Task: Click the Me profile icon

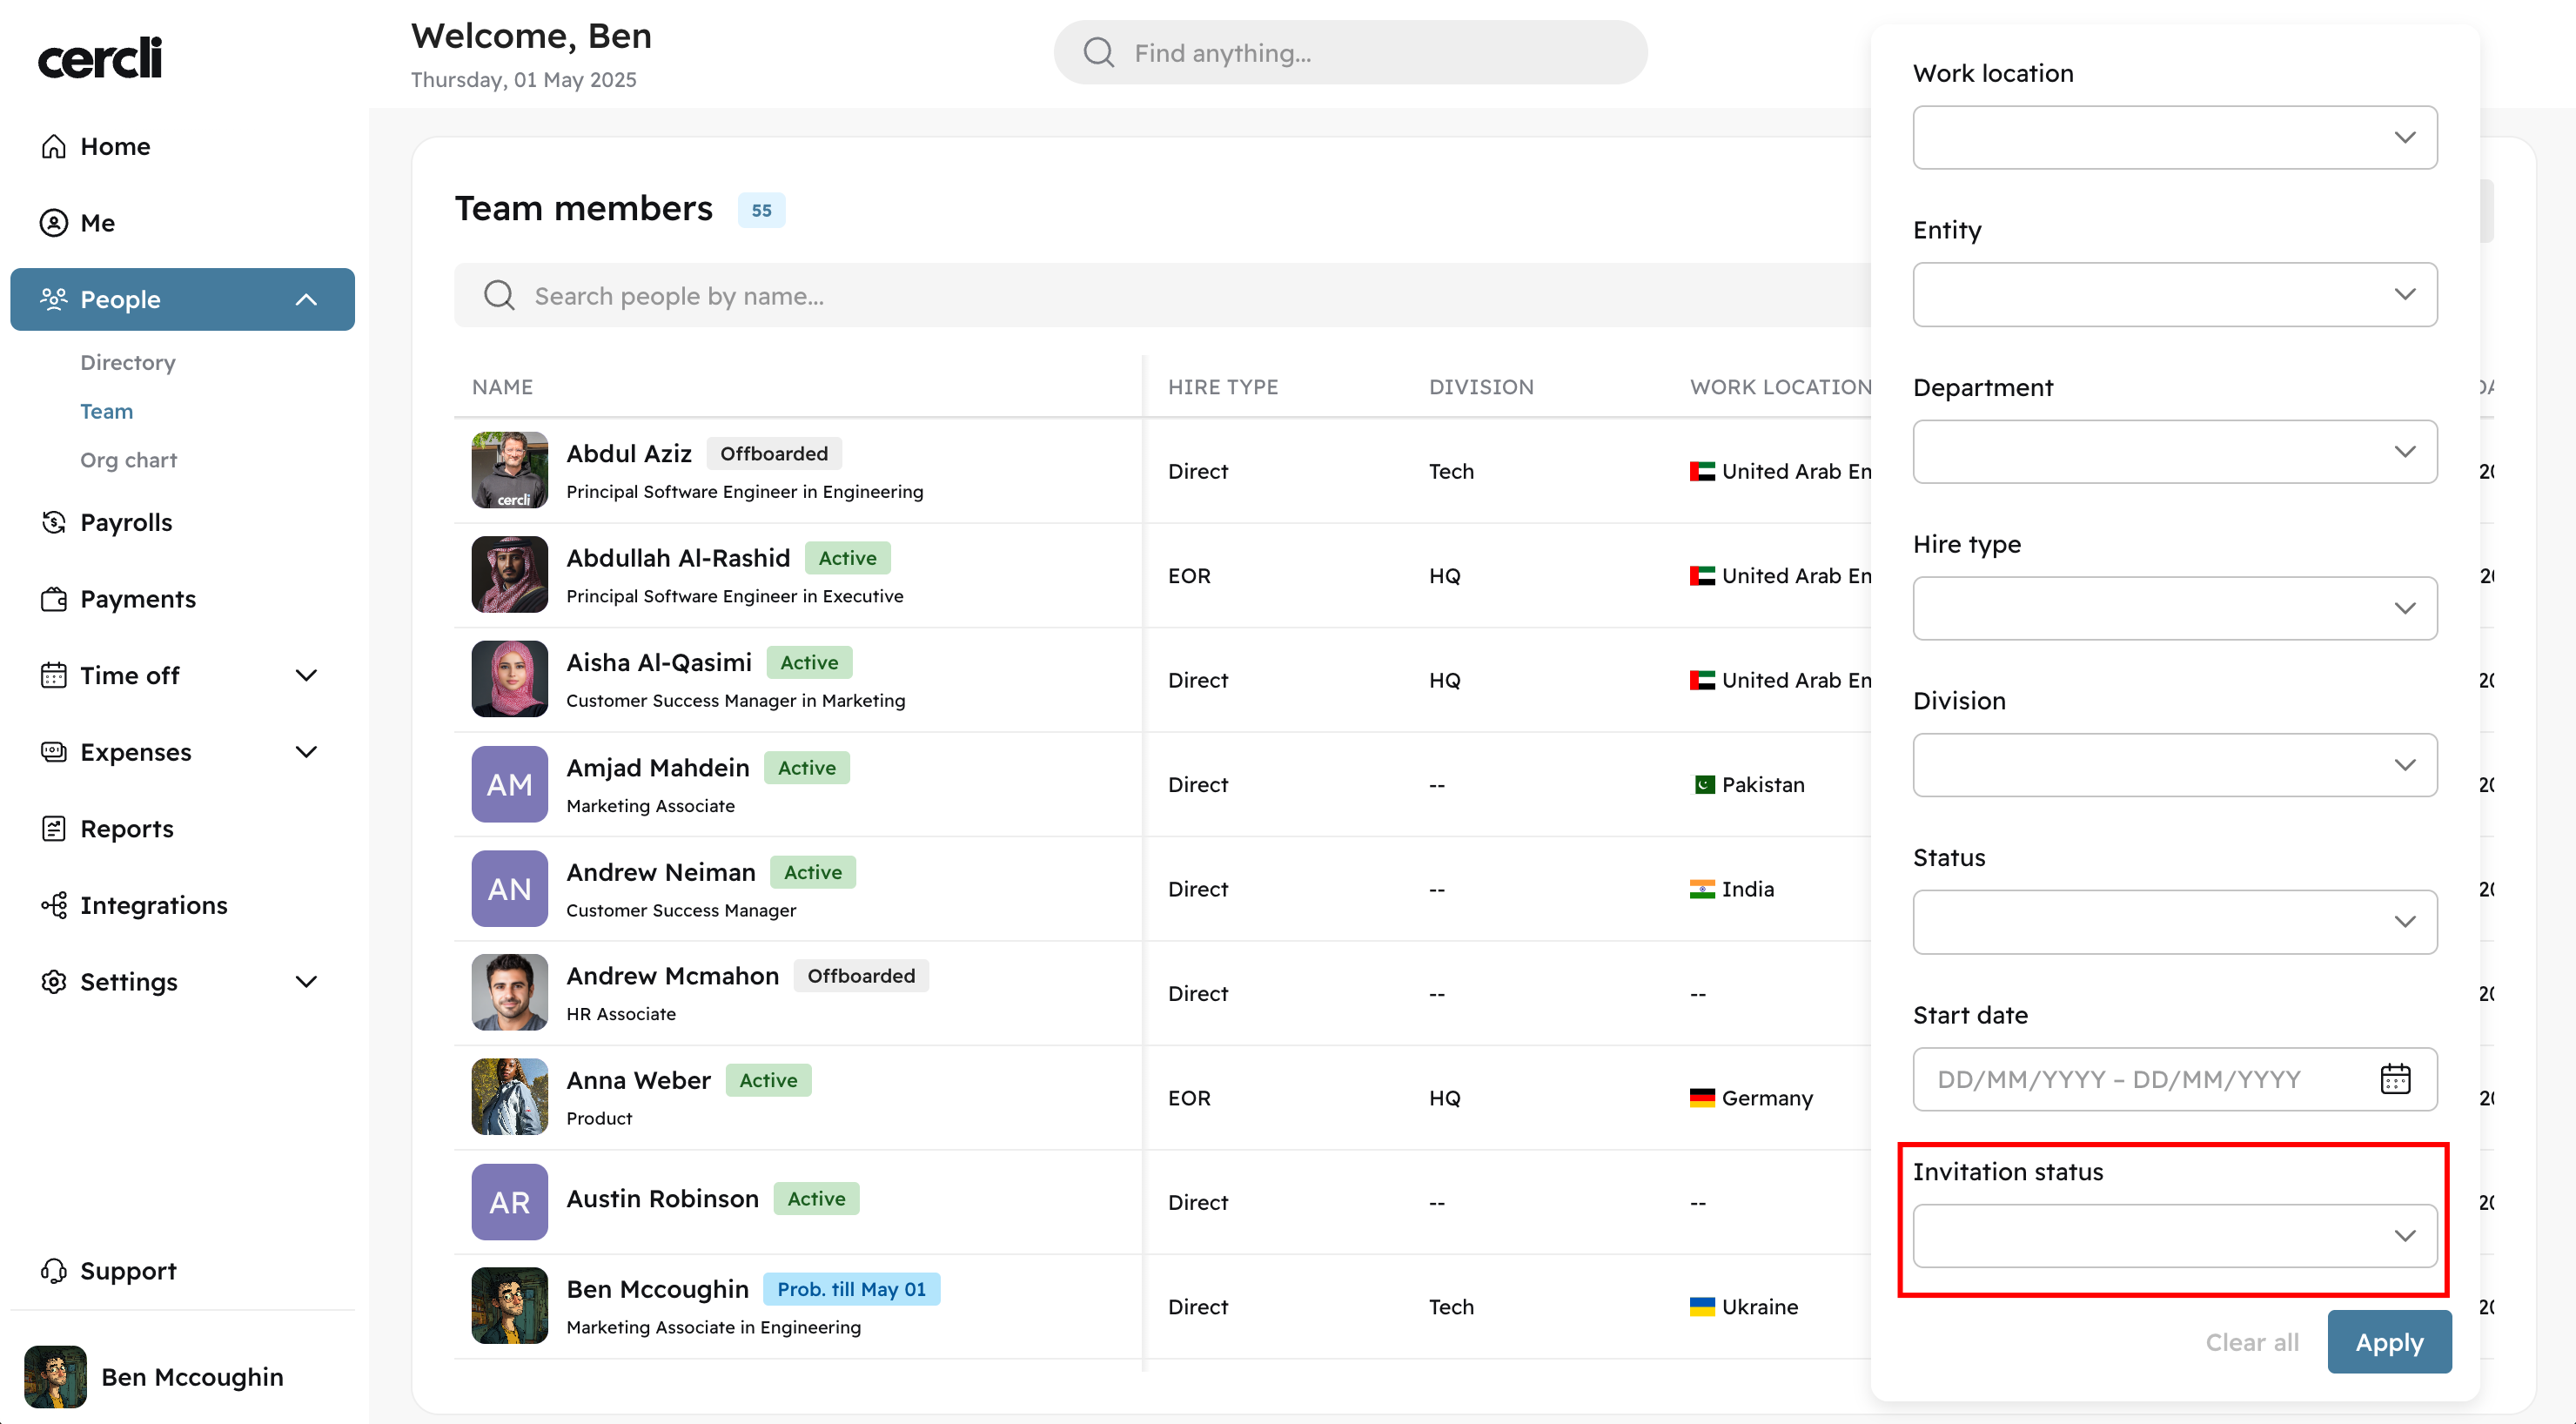Action: point(54,223)
